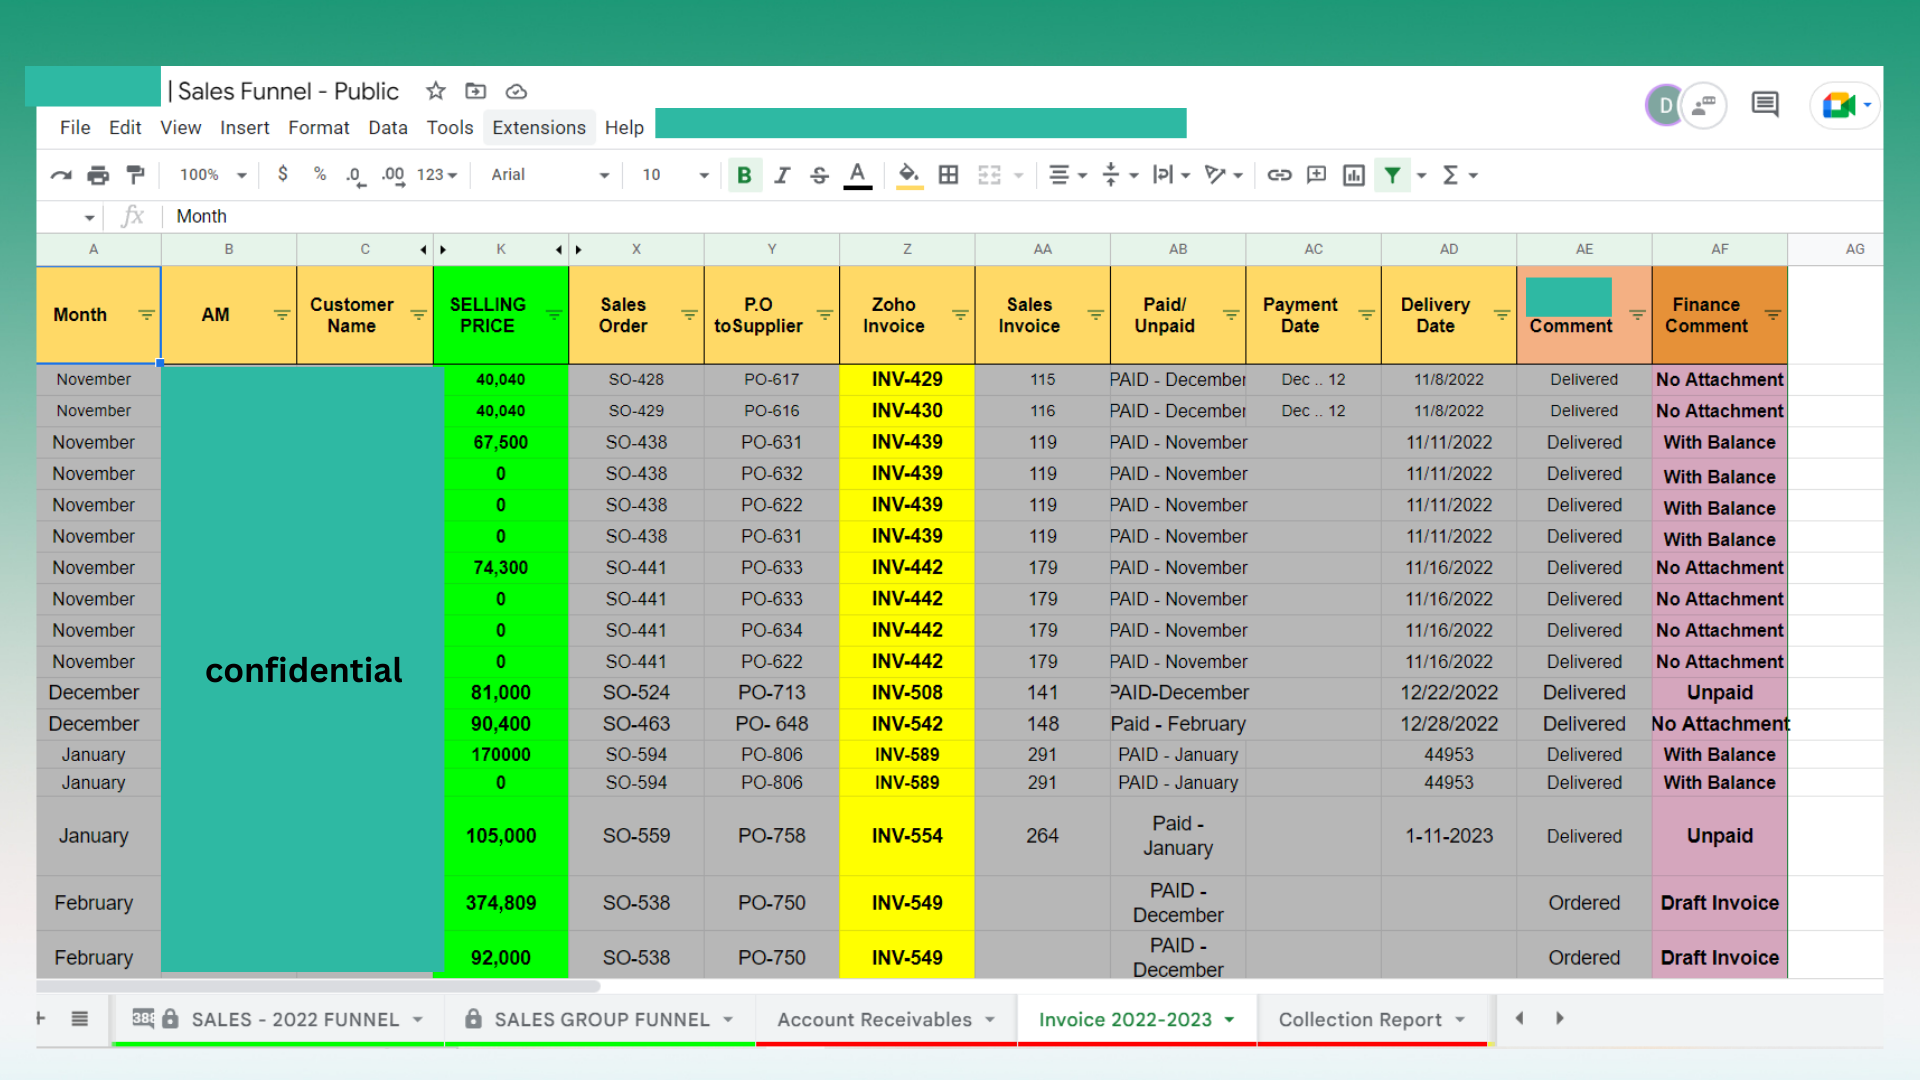This screenshot has height=1080, width=1920.
Task: Toggle strikethrough formatting
Action: [x=819, y=175]
